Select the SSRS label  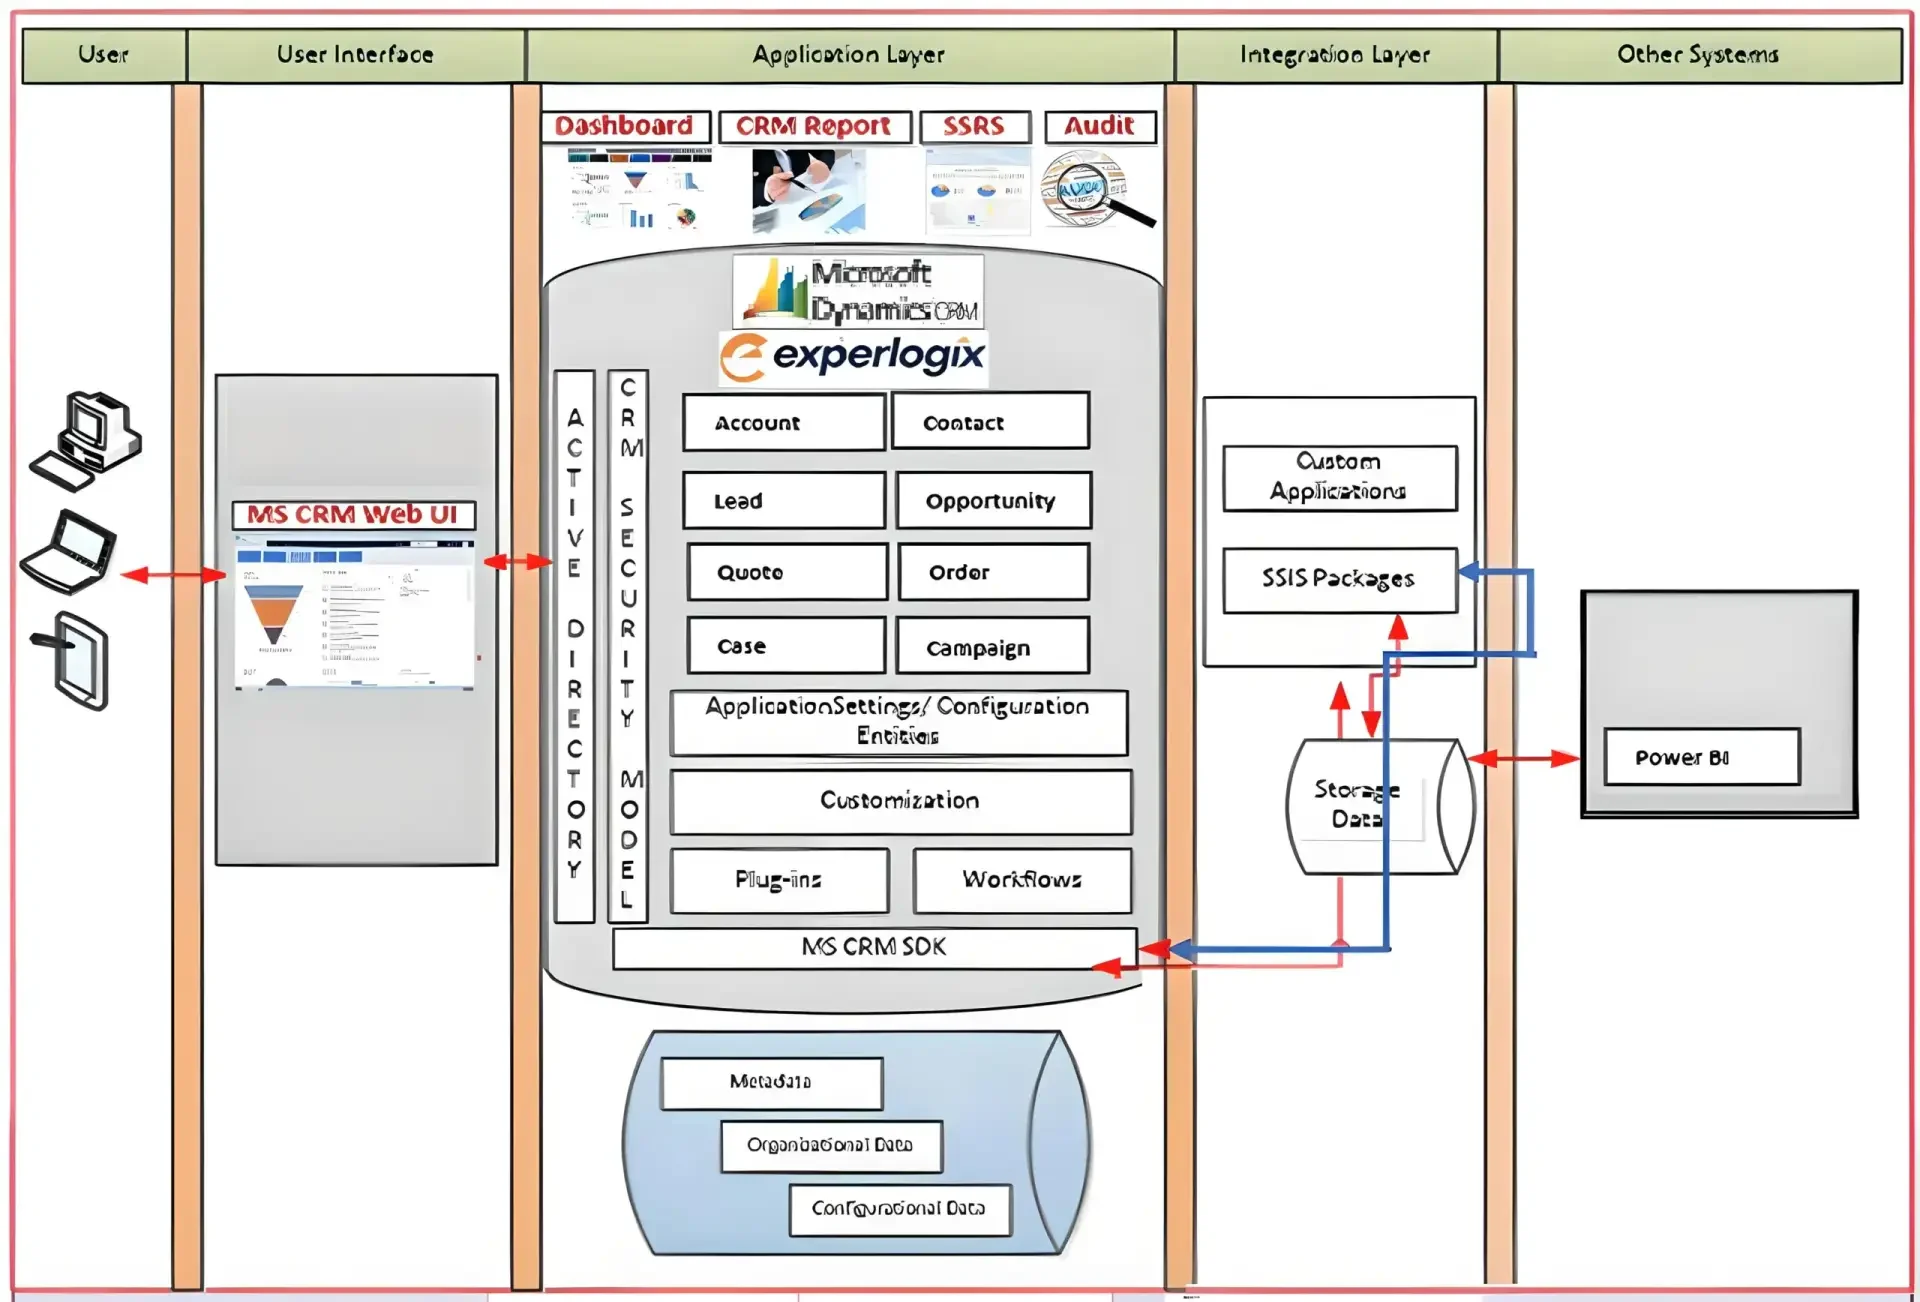pos(974,127)
